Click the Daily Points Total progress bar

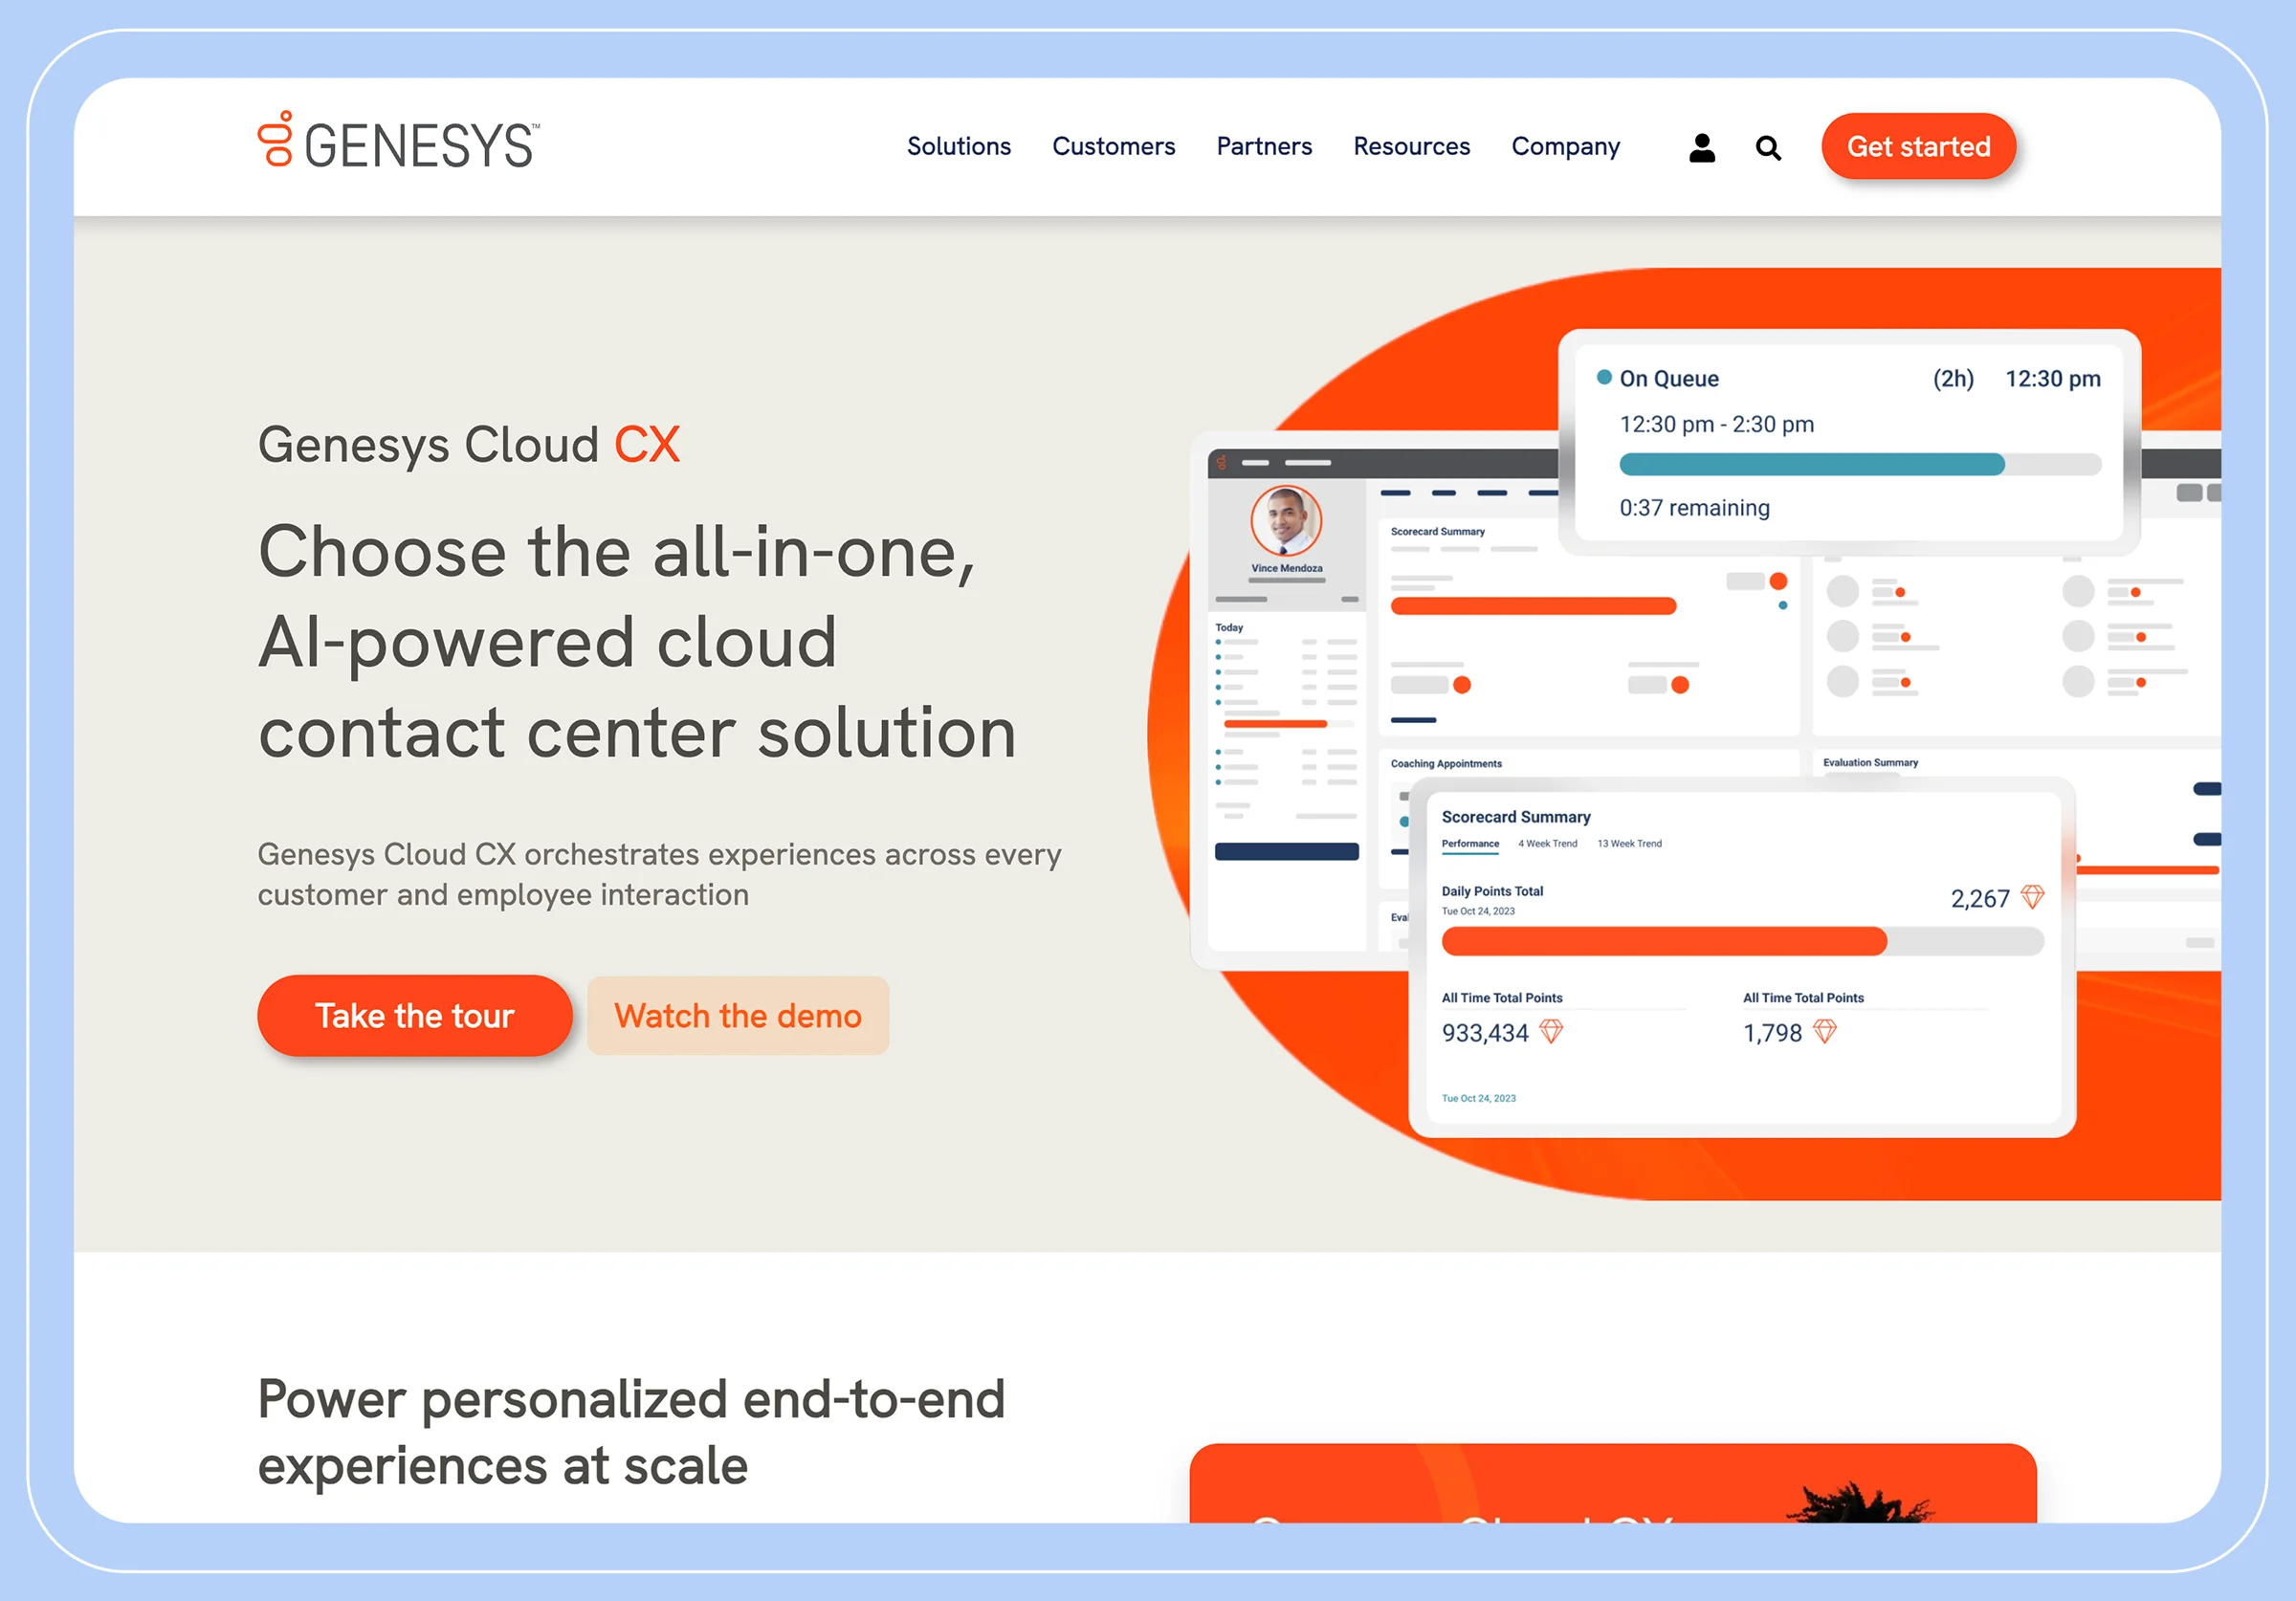(1741, 941)
